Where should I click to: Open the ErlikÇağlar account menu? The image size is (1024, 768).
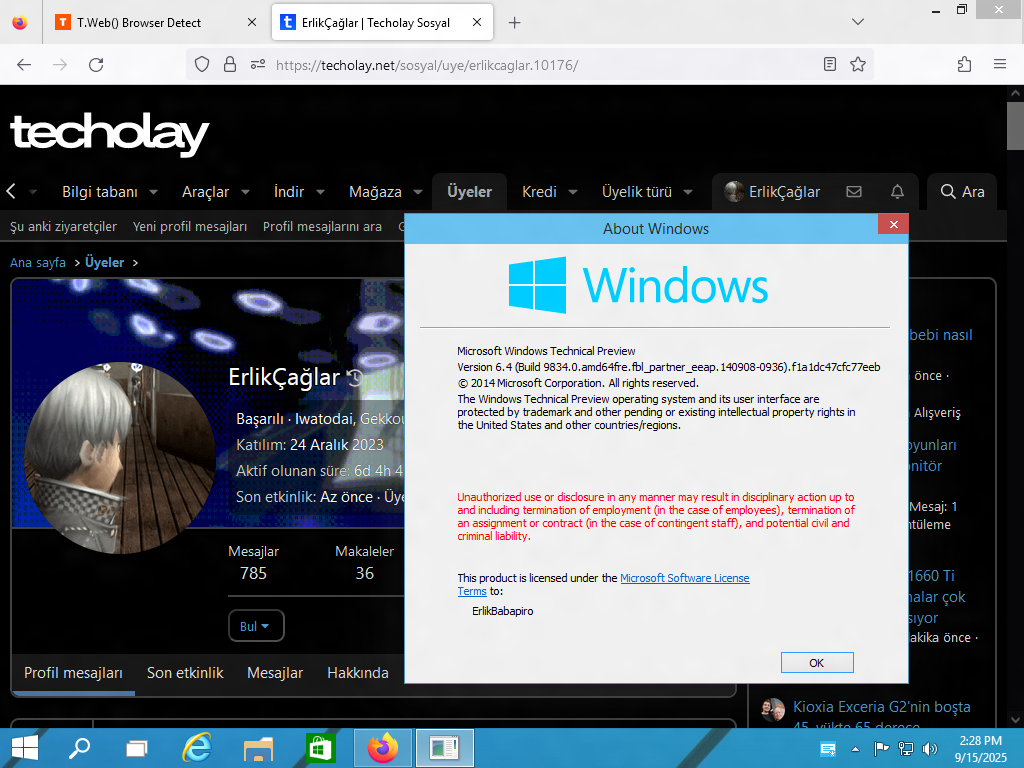[x=773, y=192]
